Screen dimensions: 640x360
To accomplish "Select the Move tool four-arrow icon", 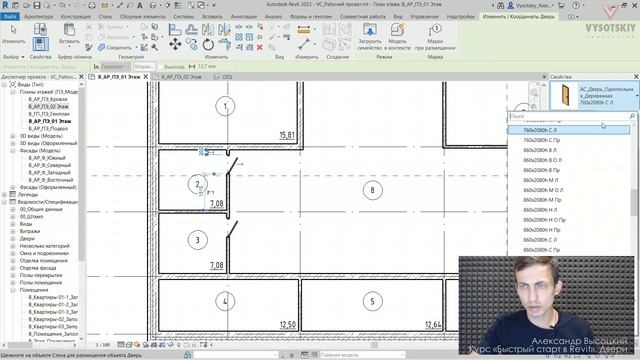I will click(x=175, y=44).
